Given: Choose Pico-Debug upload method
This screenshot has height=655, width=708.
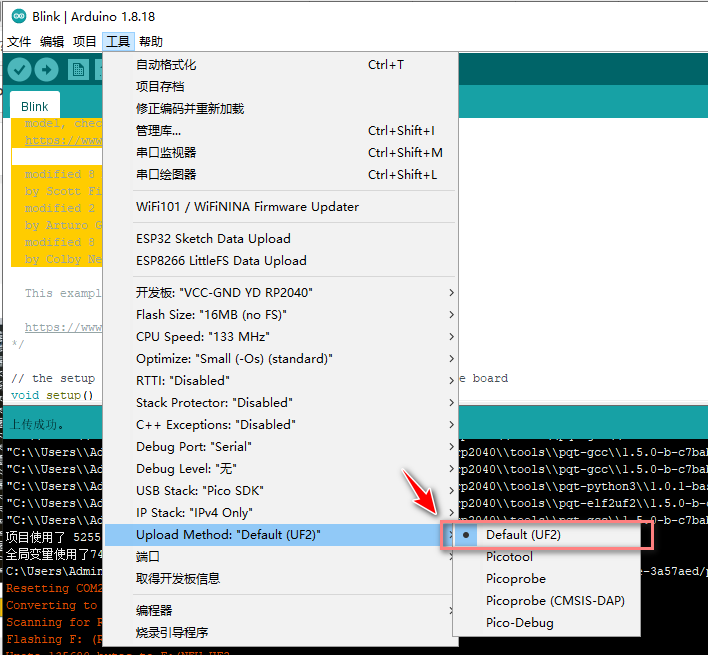Looking at the screenshot, I should point(547,623).
